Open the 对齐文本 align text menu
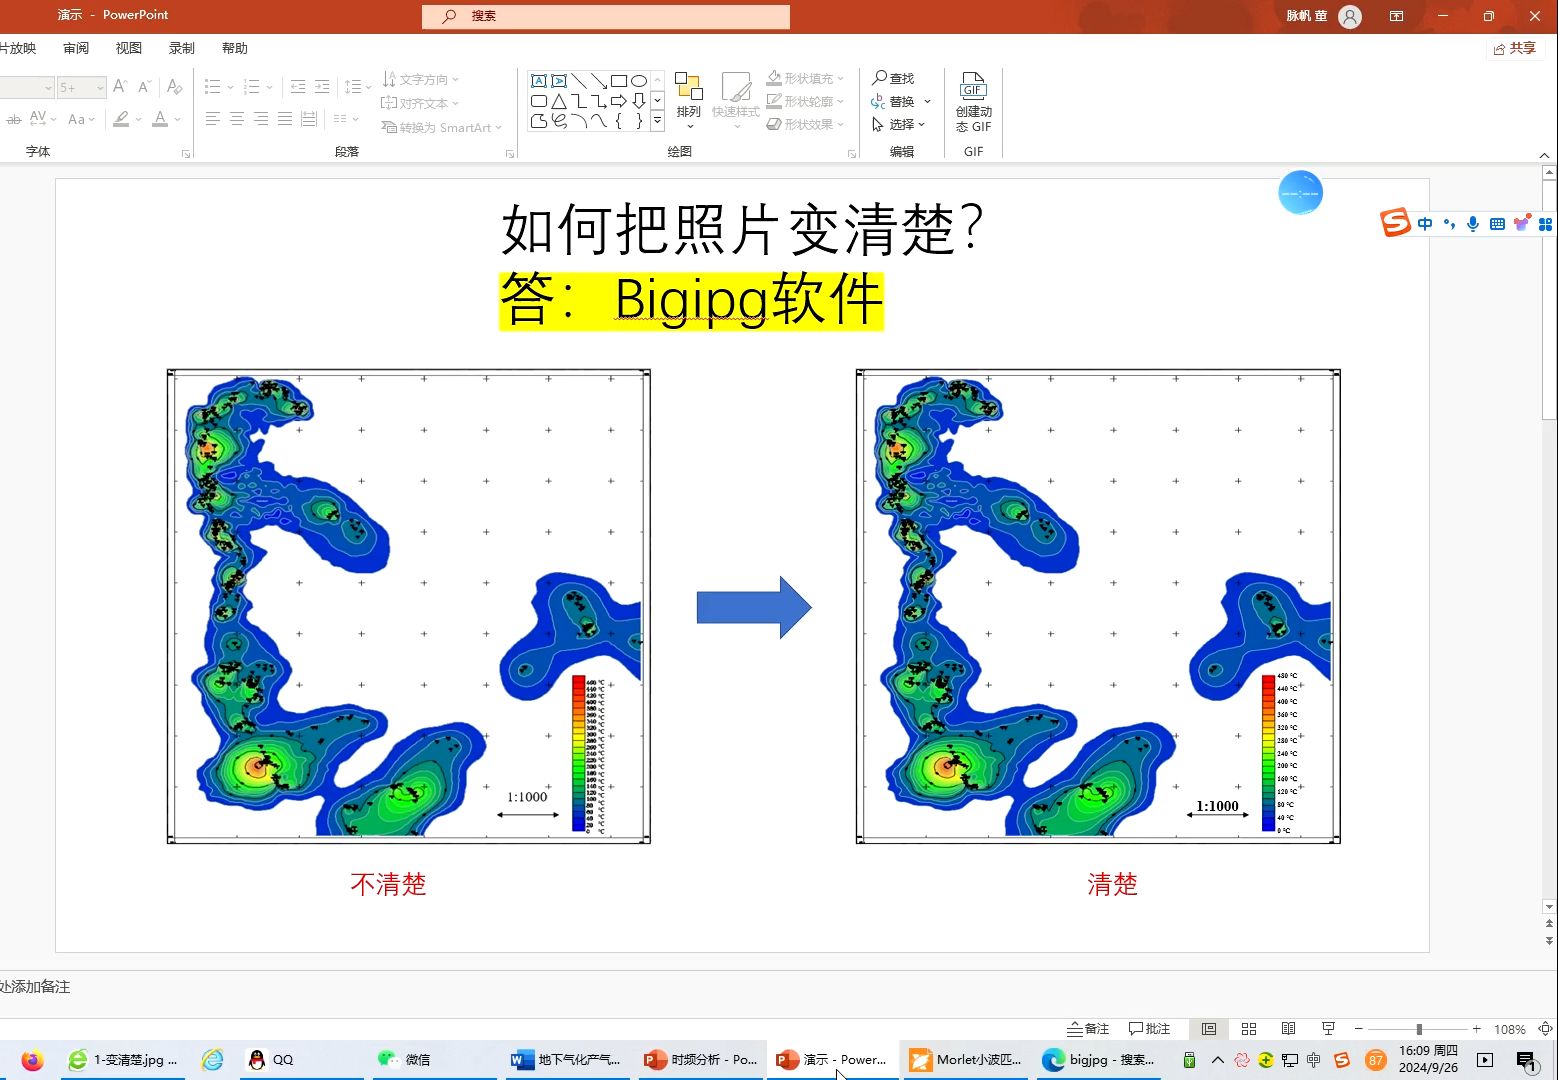 420,103
